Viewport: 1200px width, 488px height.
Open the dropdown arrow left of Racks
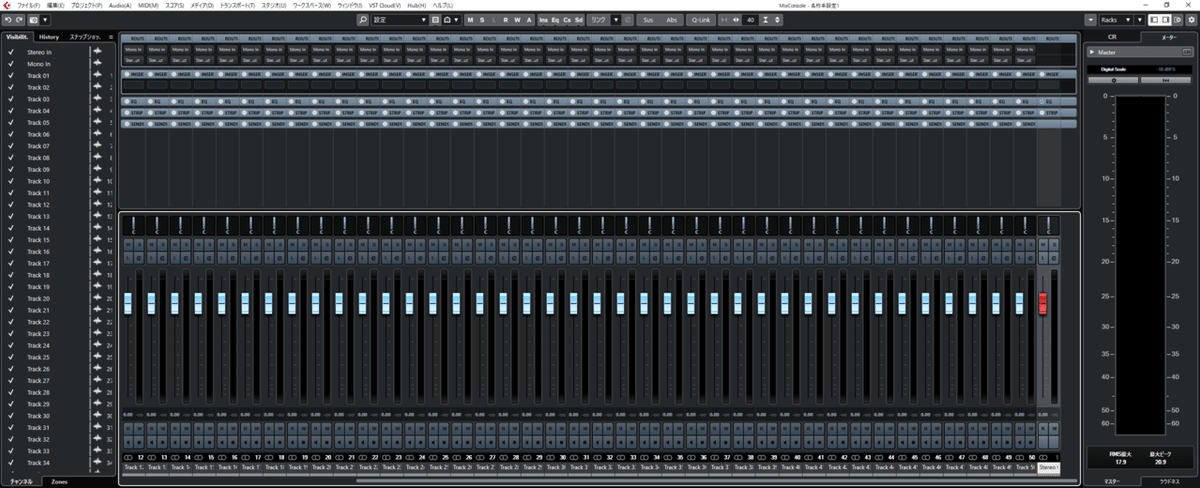(x=1090, y=19)
